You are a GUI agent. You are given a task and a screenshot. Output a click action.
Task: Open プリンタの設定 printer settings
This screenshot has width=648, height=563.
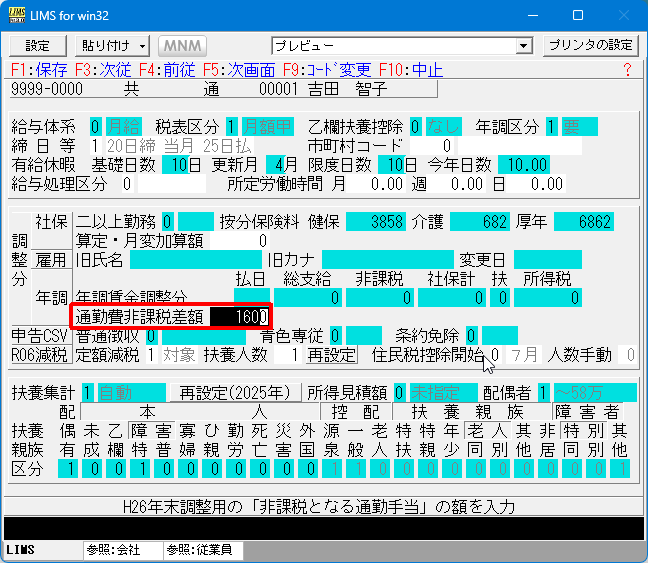[x=590, y=46]
